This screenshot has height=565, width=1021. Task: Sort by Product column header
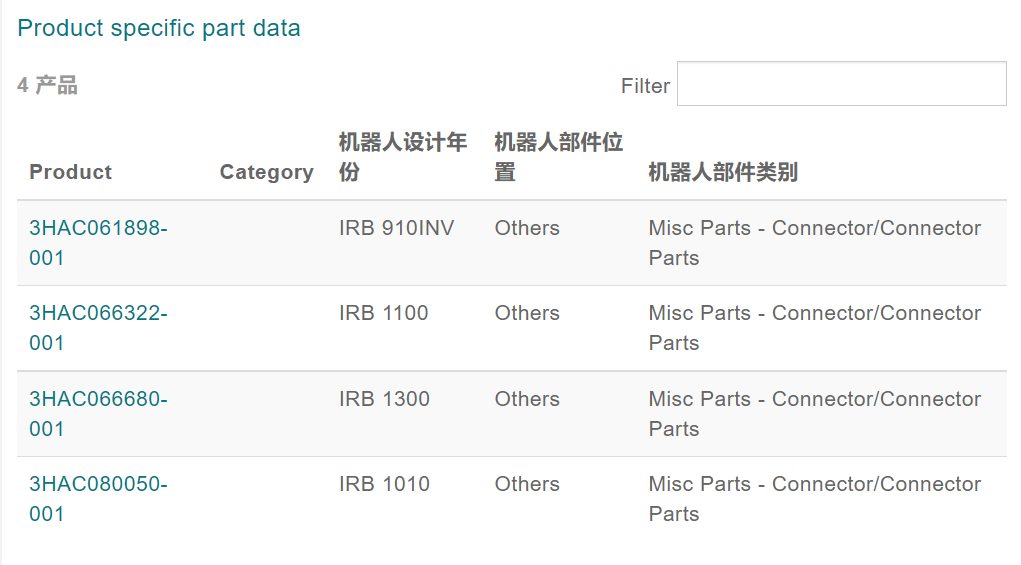70,172
